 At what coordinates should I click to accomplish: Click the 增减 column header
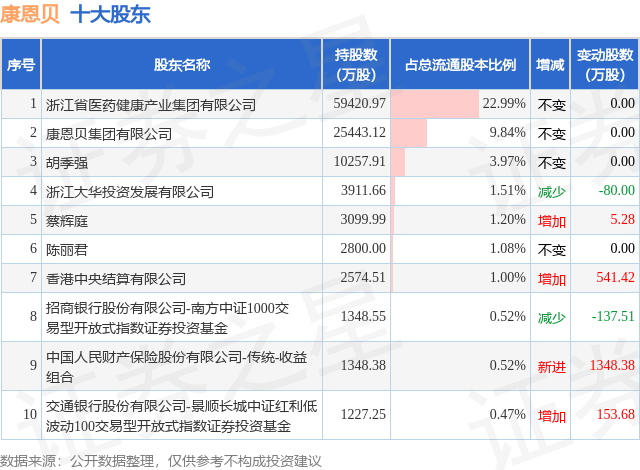click(550, 64)
